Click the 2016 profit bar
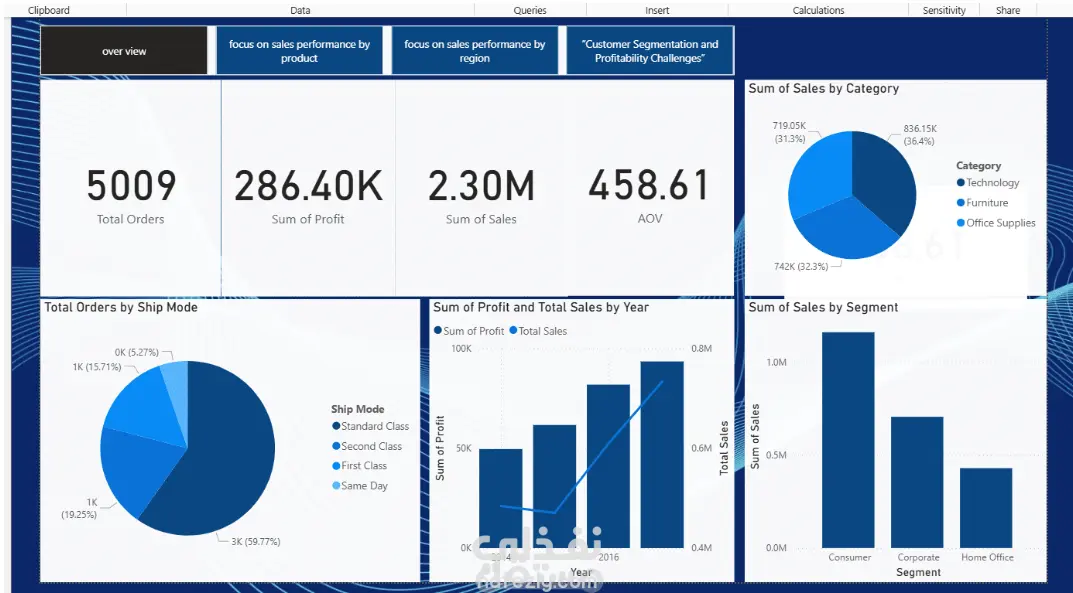 click(608, 466)
